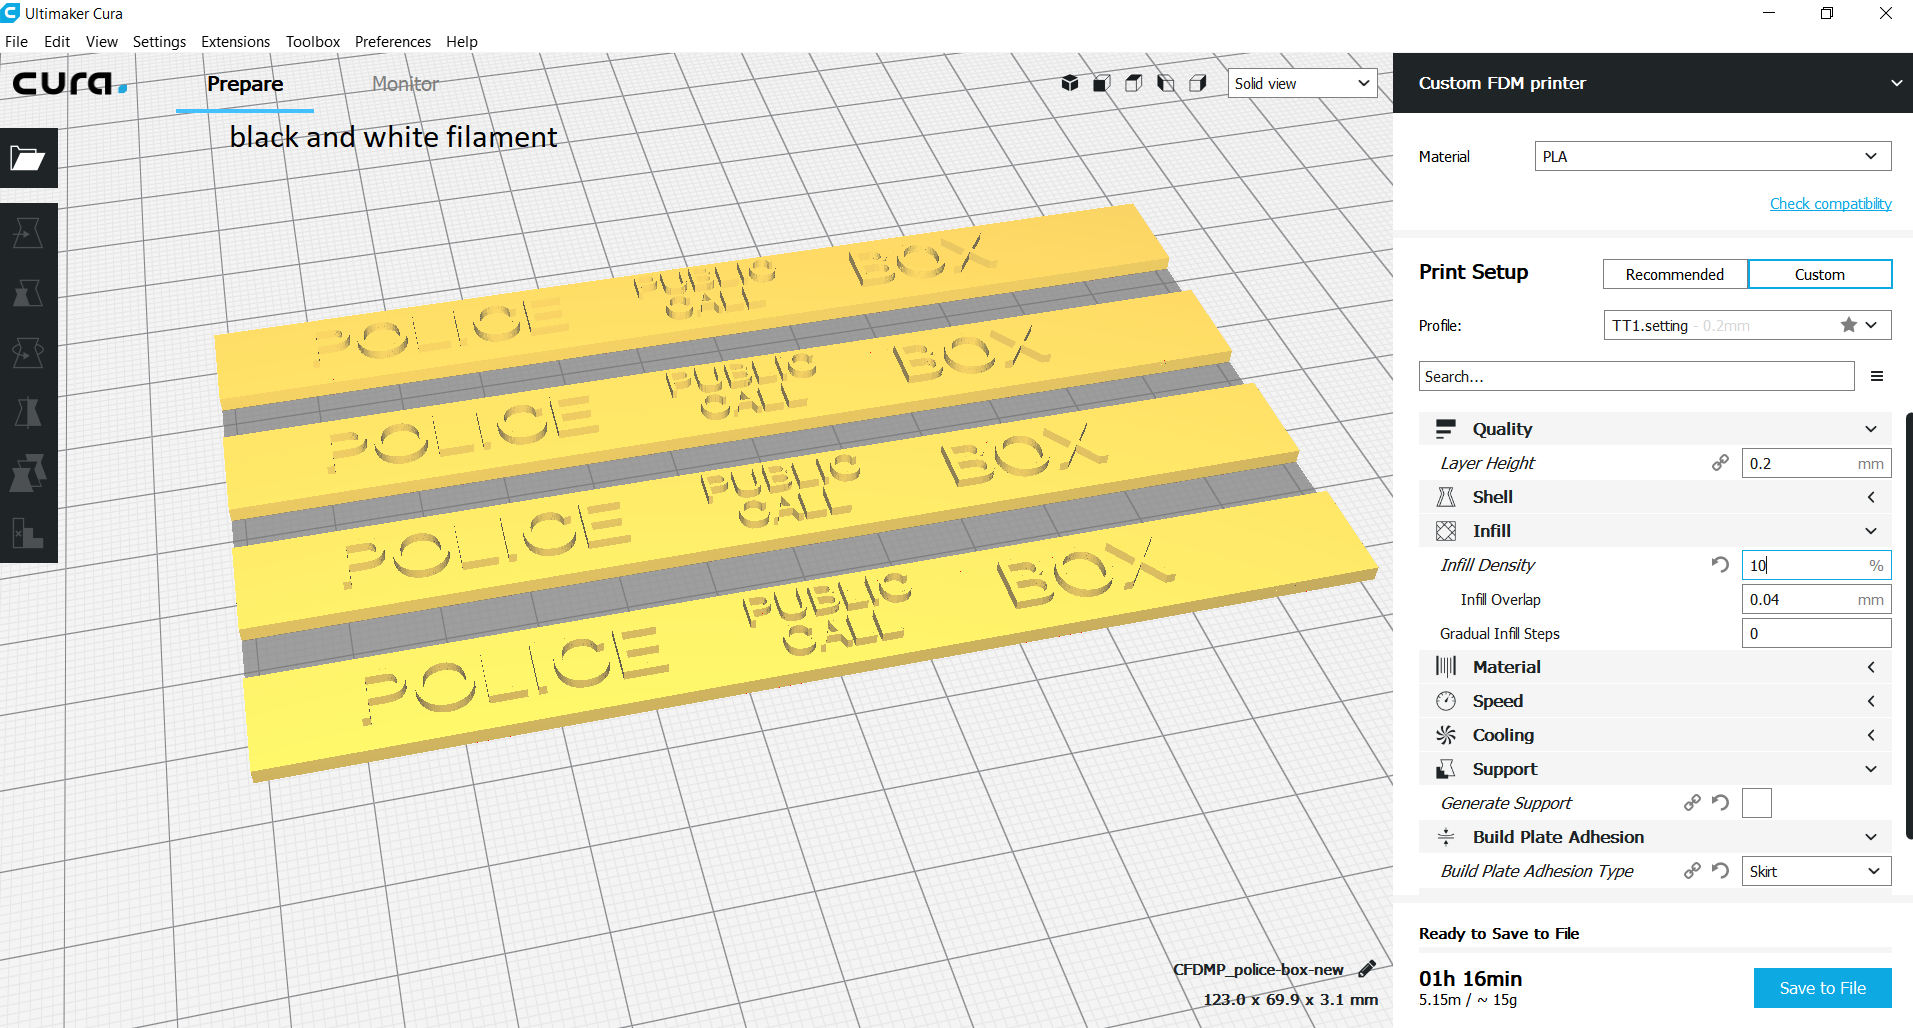Click the CFDMP_police-box-new job name

click(1258, 969)
